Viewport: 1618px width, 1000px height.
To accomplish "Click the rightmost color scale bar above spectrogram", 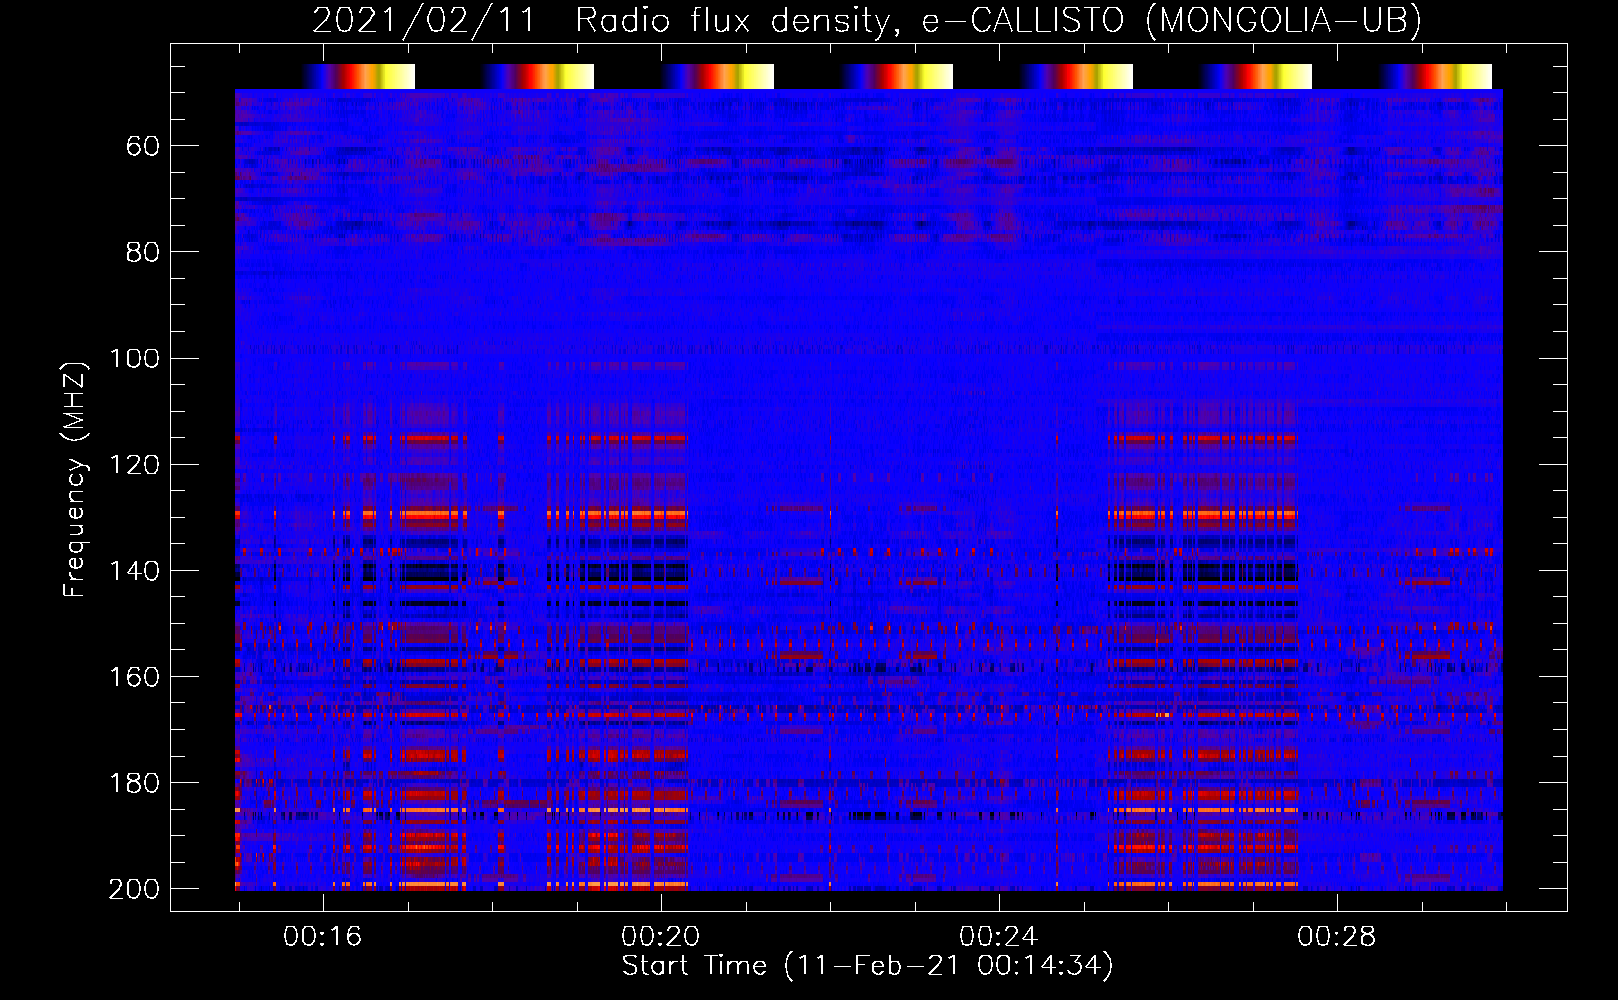I will point(1436,76).
